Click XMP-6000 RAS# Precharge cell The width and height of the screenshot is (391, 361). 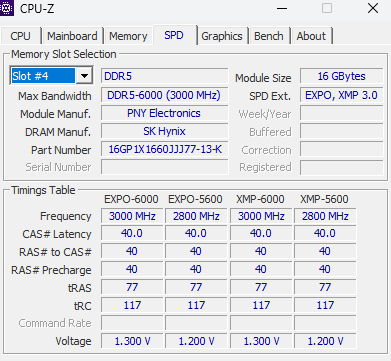pyautogui.click(x=261, y=269)
